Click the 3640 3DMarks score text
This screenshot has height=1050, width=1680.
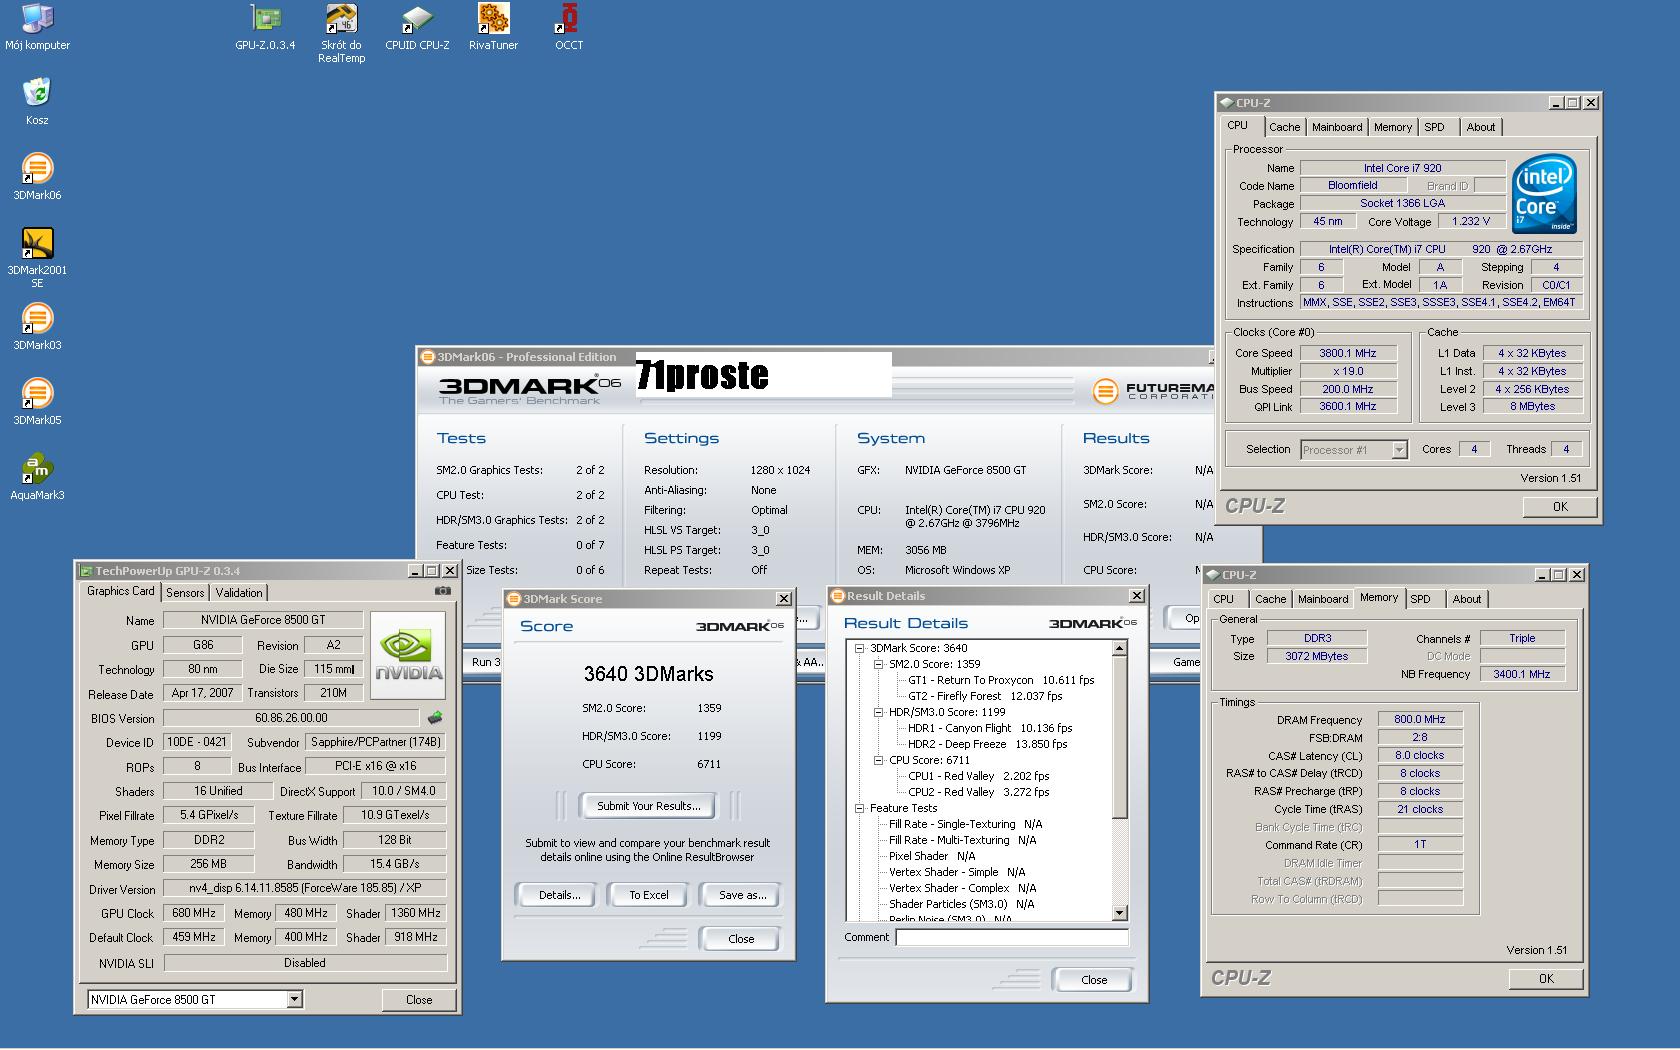648,674
